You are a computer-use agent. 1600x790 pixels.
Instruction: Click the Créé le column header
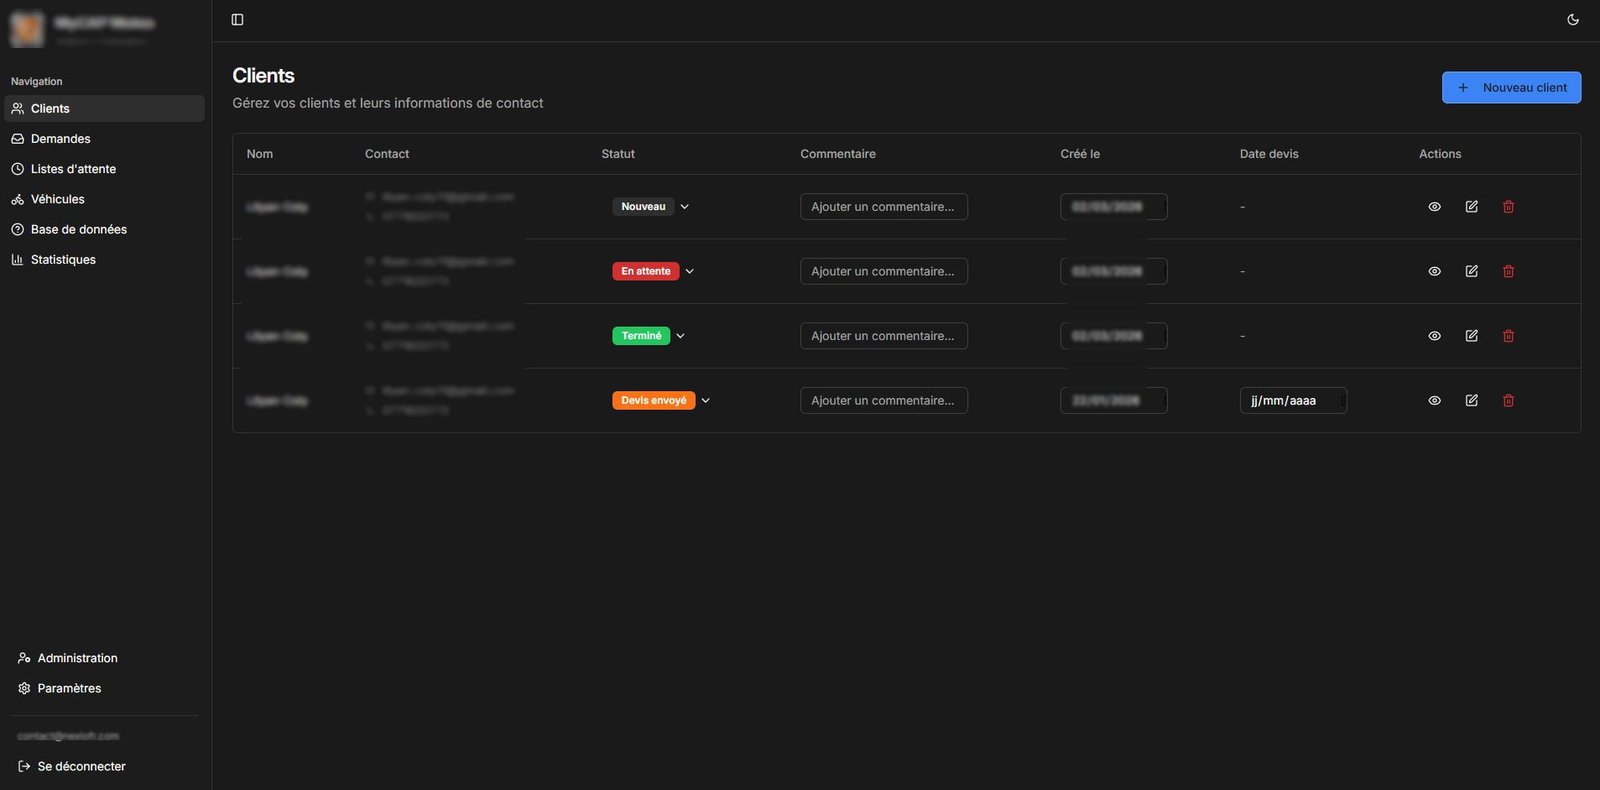tap(1080, 154)
